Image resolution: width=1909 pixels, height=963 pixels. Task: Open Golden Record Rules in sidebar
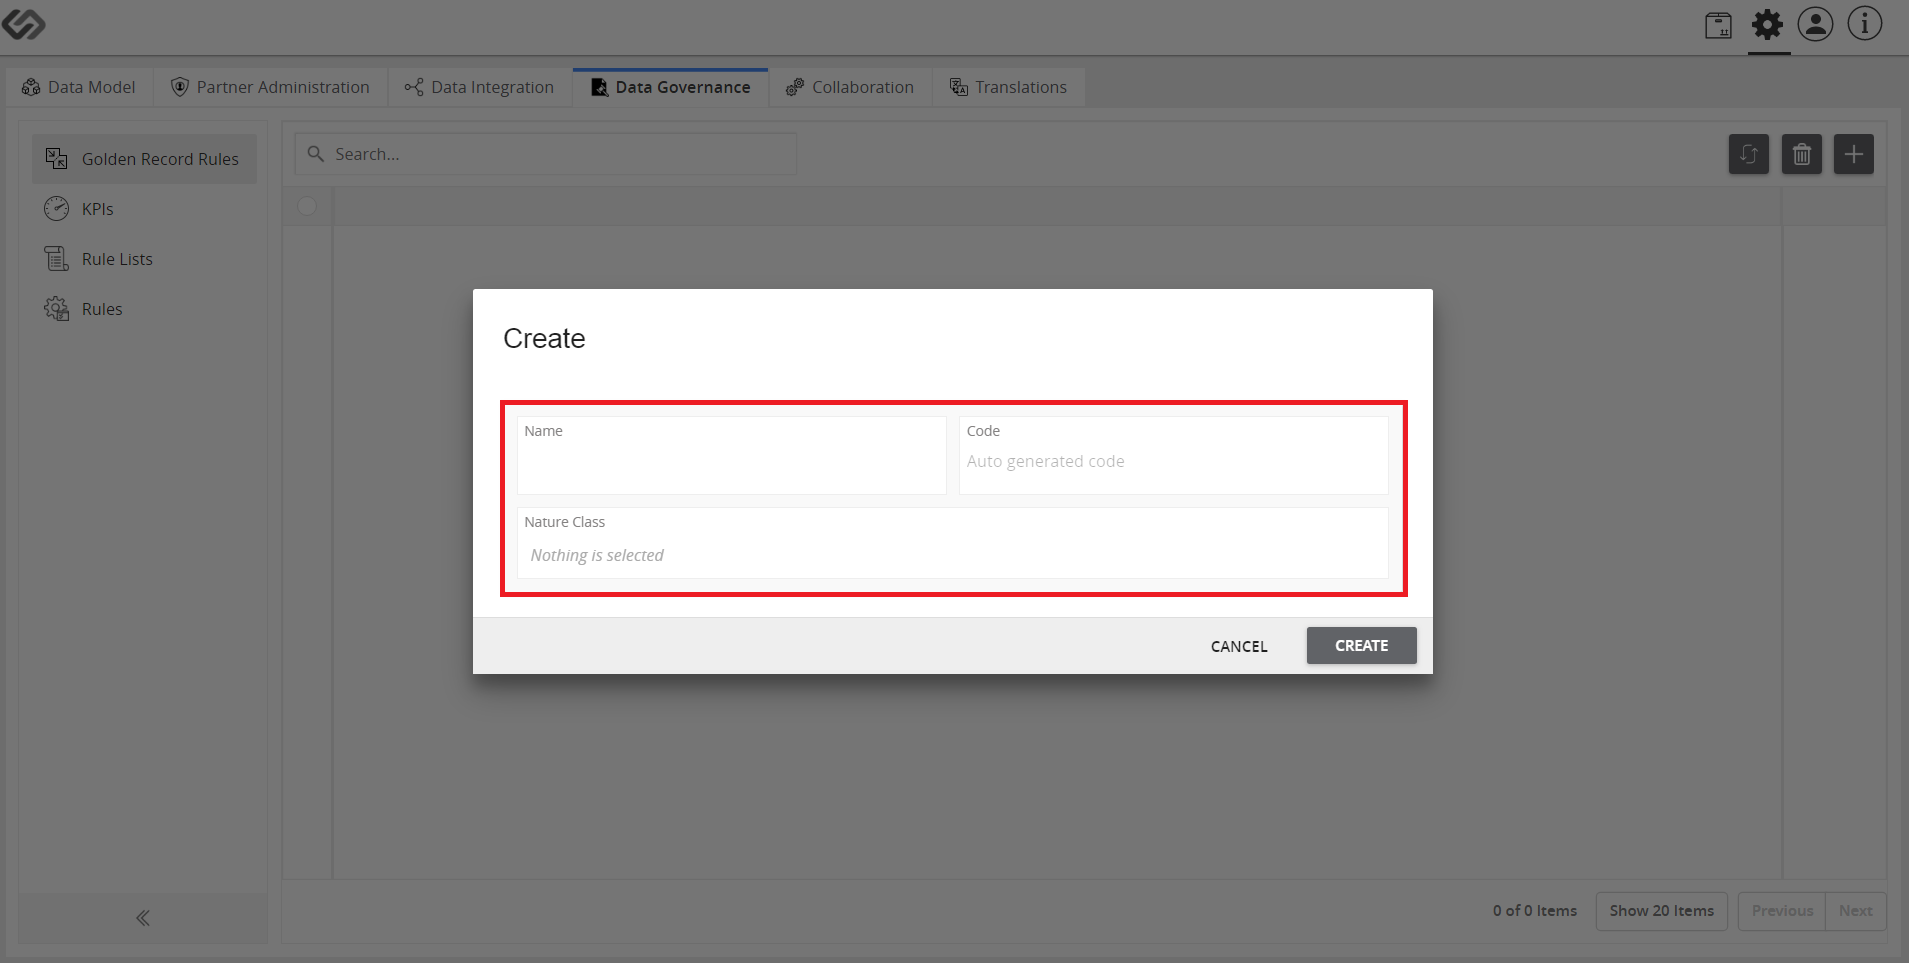click(x=144, y=159)
